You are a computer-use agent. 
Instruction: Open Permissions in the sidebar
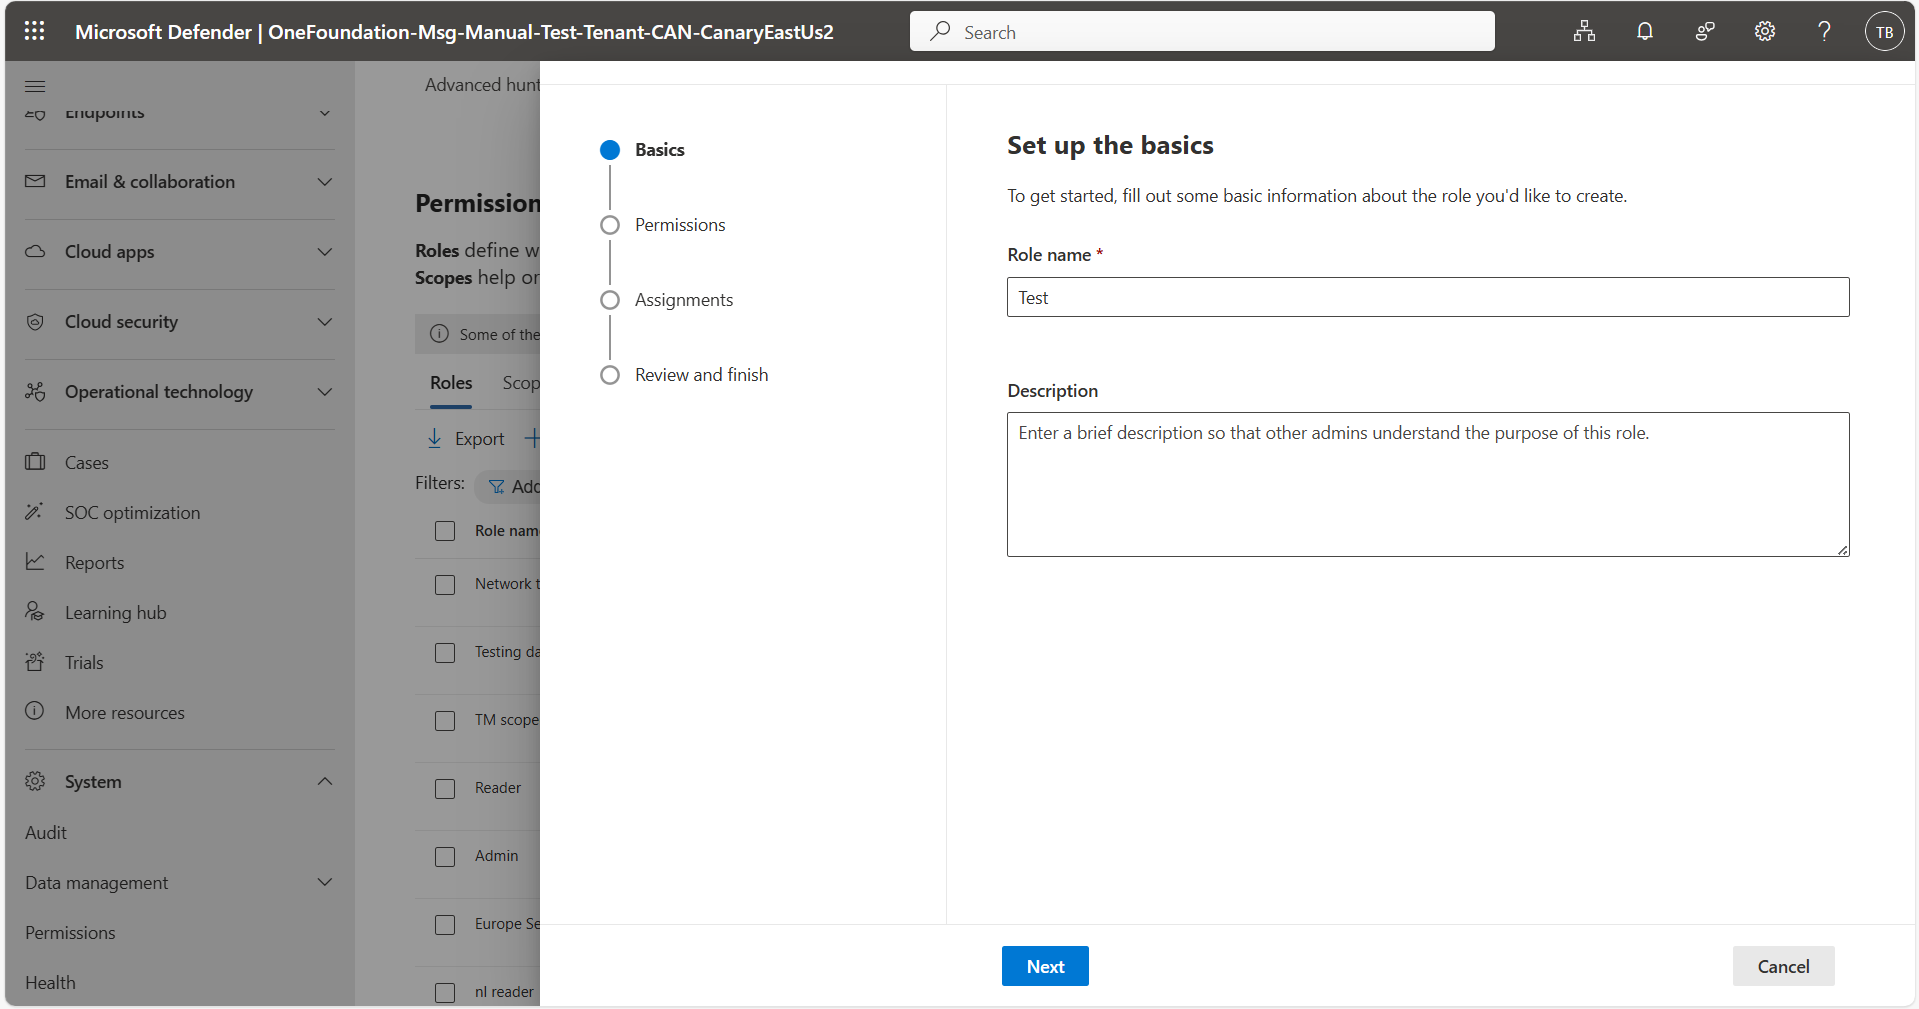pyautogui.click(x=70, y=932)
